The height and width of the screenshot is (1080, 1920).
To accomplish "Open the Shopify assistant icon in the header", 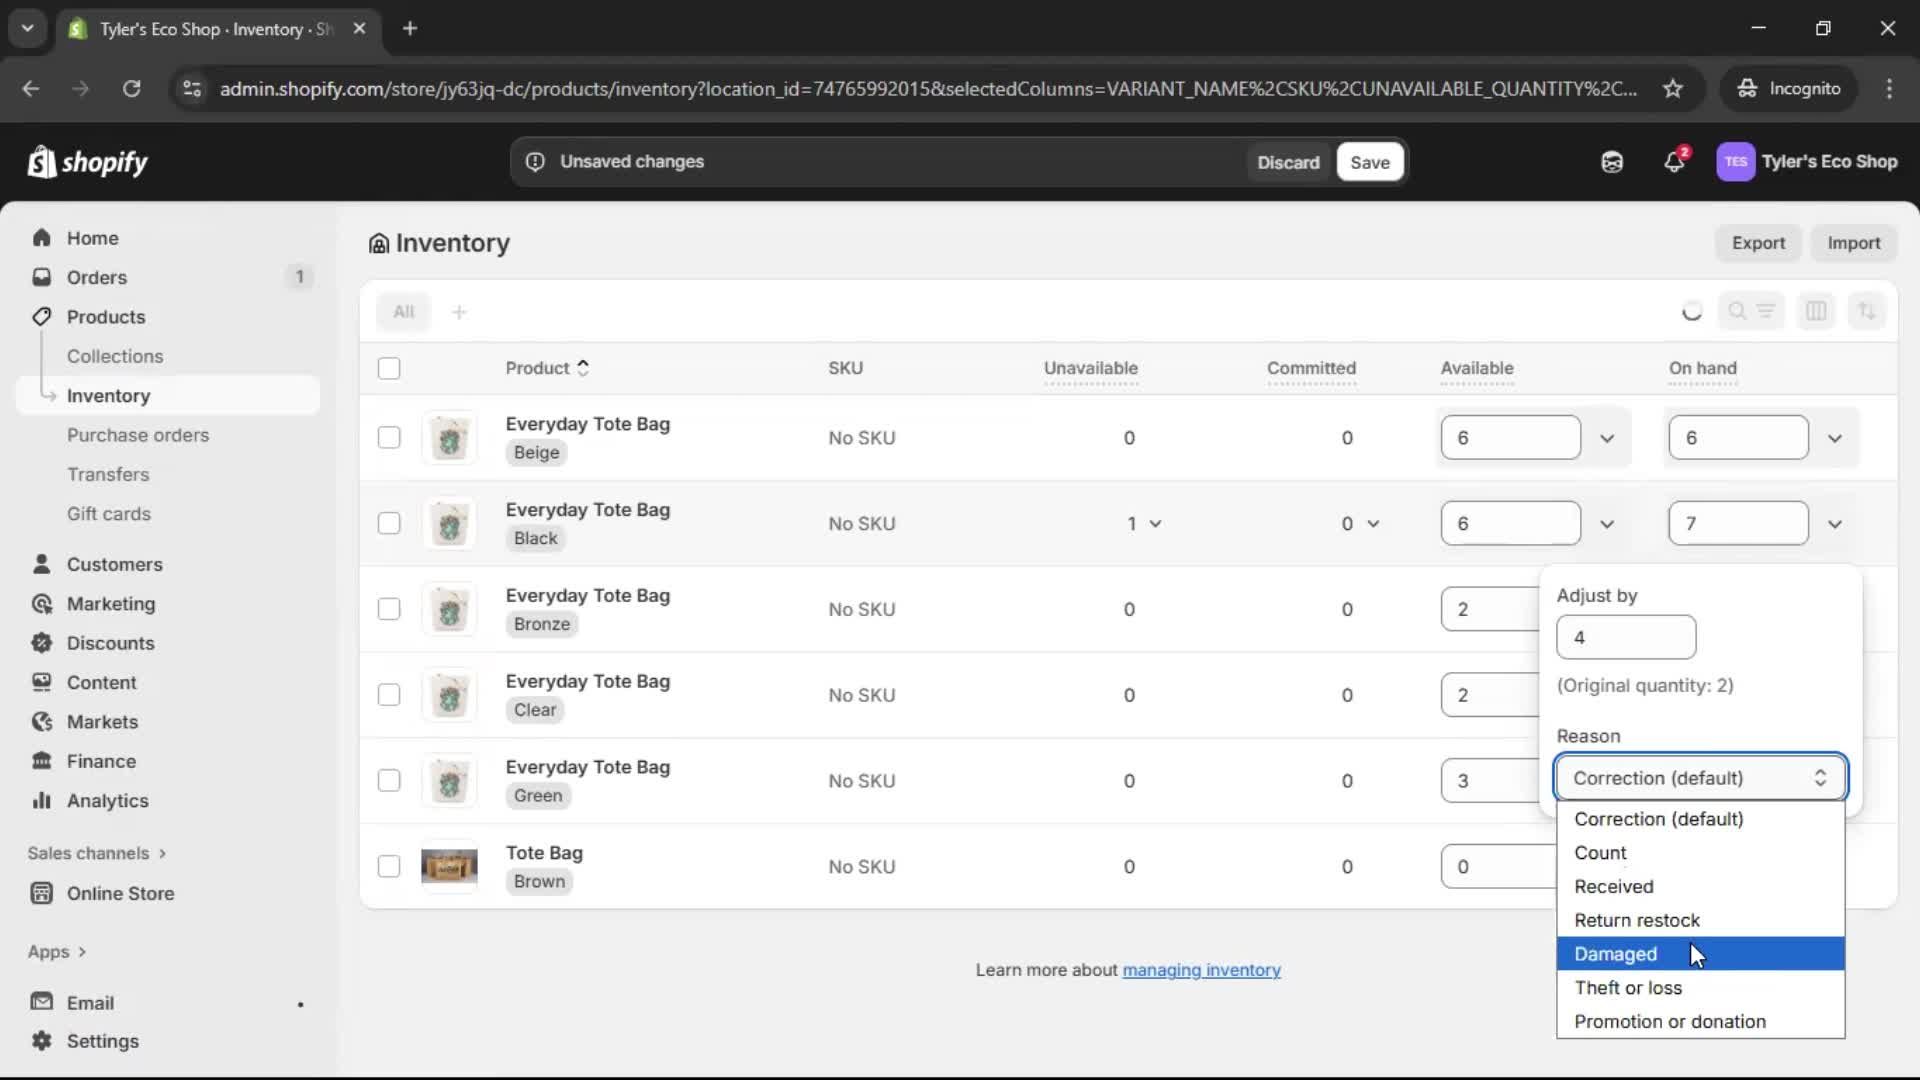I will click(x=1613, y=161).
